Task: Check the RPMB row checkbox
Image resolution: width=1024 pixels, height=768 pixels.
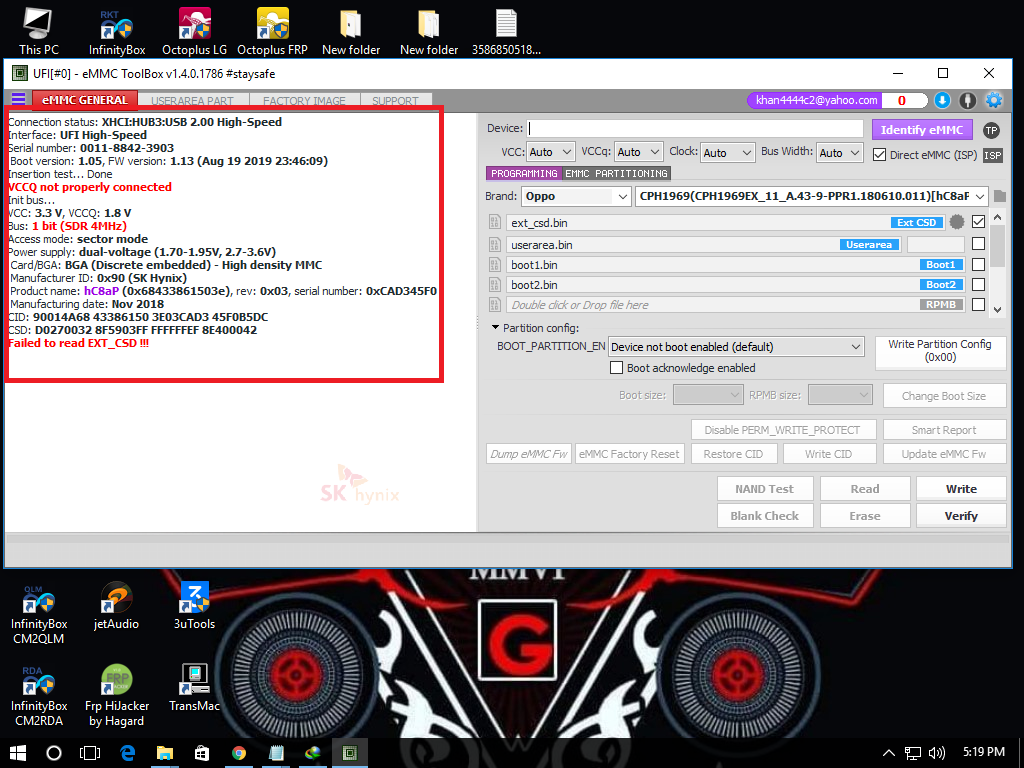Action: (978, 304)
